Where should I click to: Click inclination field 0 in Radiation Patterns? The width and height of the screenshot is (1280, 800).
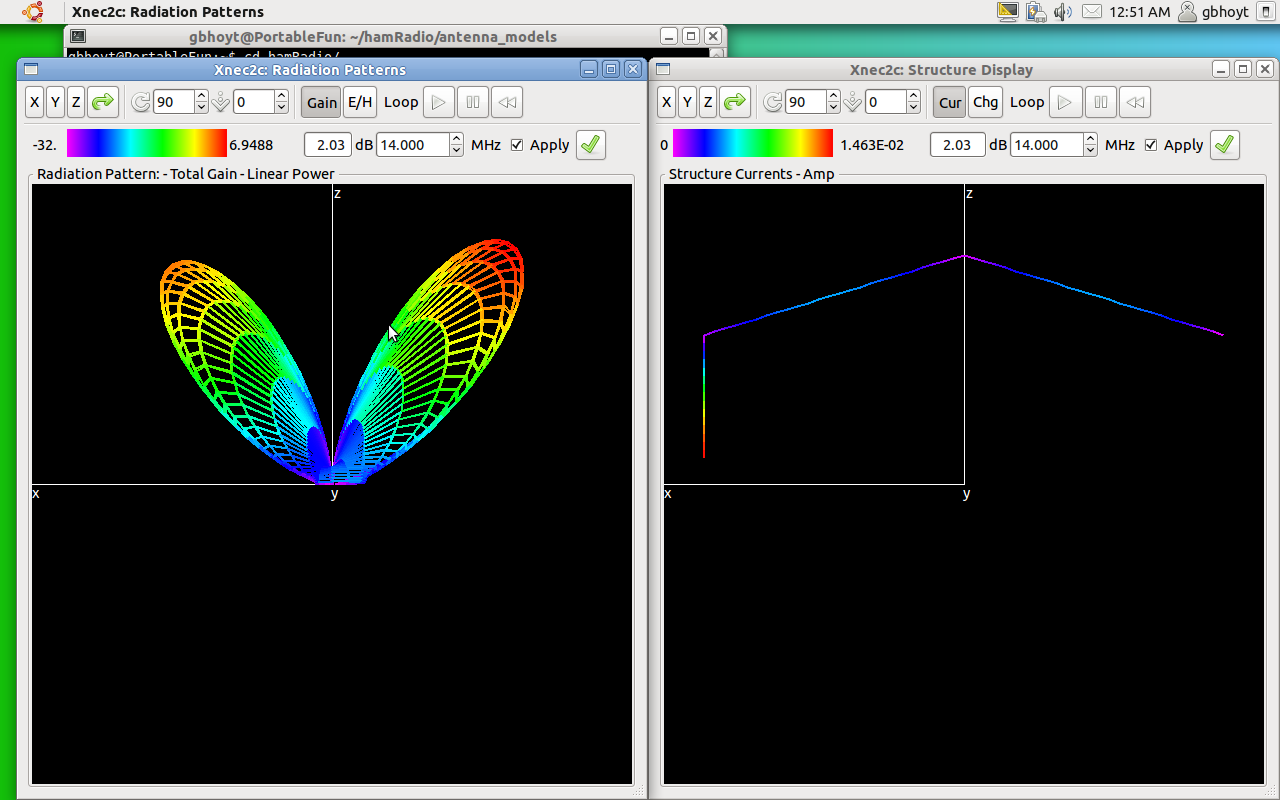point(253,102)
